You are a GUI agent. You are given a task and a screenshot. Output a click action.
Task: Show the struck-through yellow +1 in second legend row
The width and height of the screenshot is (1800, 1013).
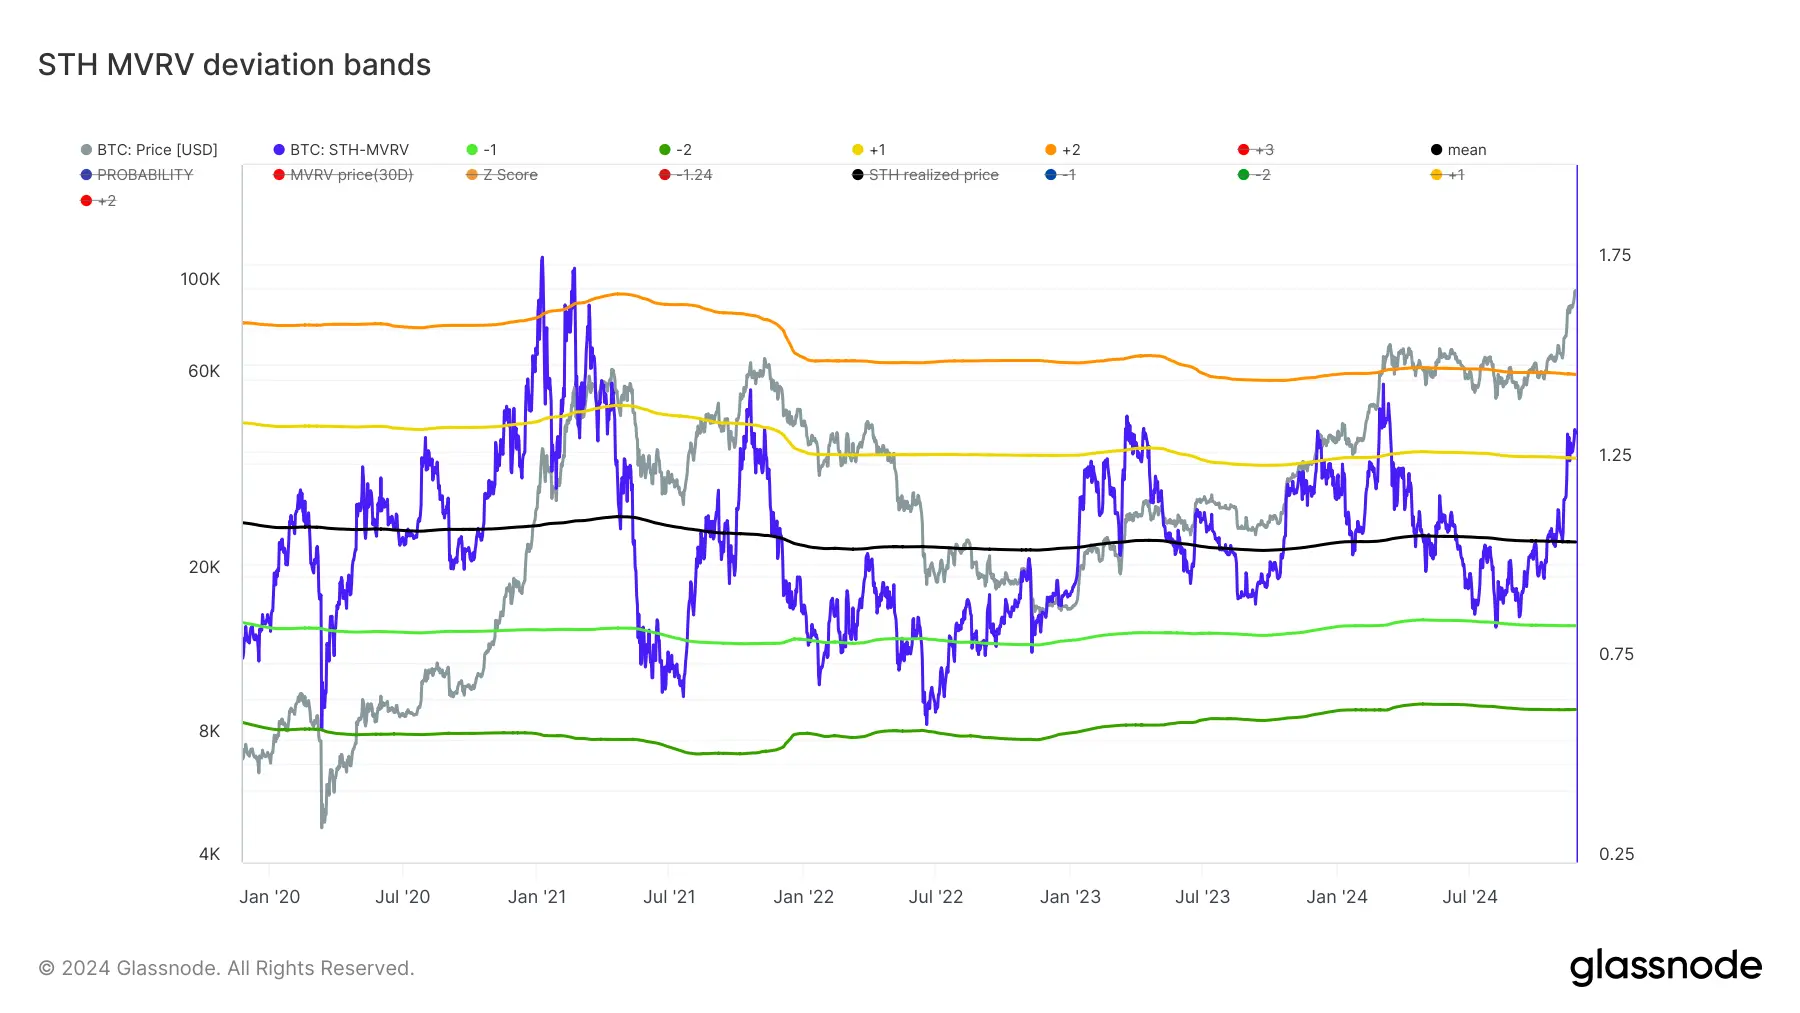click(x=1447, y=175)
